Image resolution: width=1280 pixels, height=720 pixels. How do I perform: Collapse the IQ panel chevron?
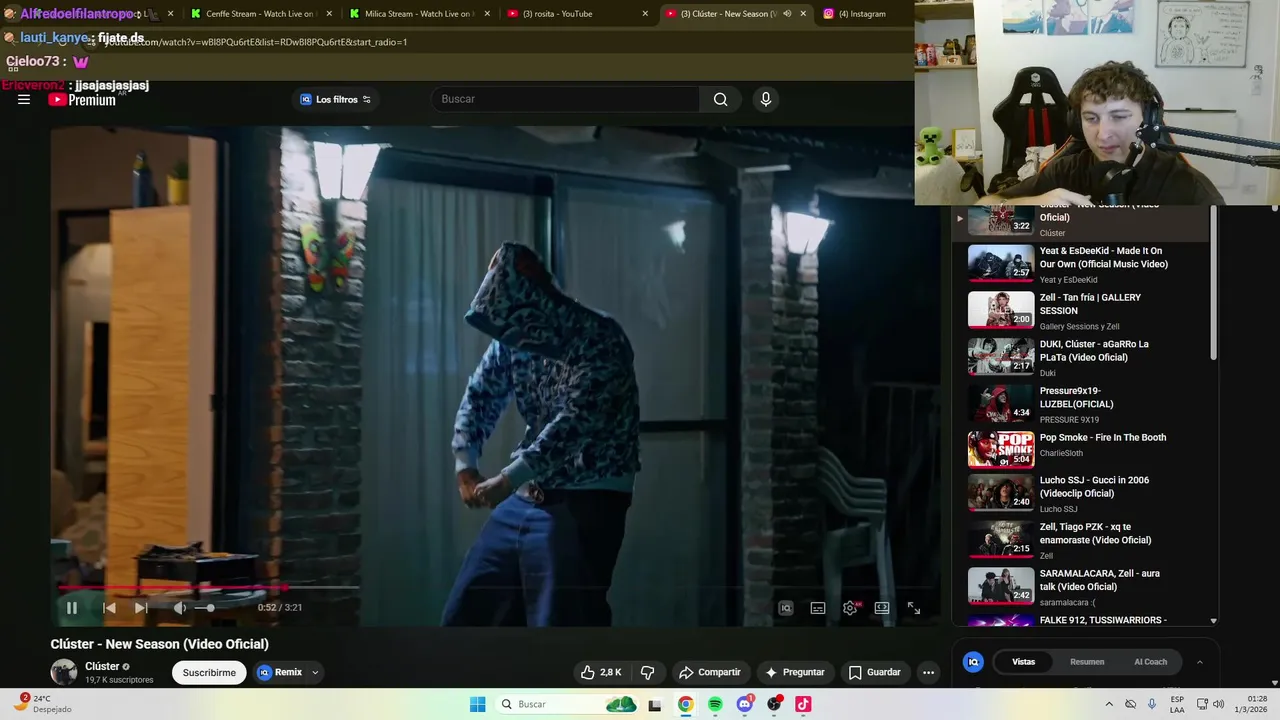coord(1199,662)
